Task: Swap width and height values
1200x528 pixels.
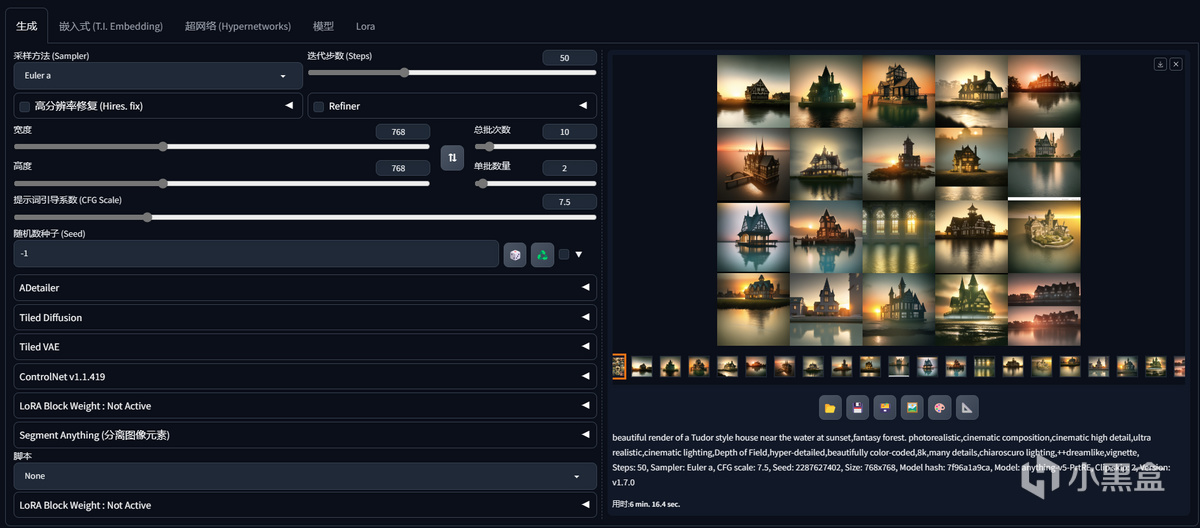Action: pos(452,157)
